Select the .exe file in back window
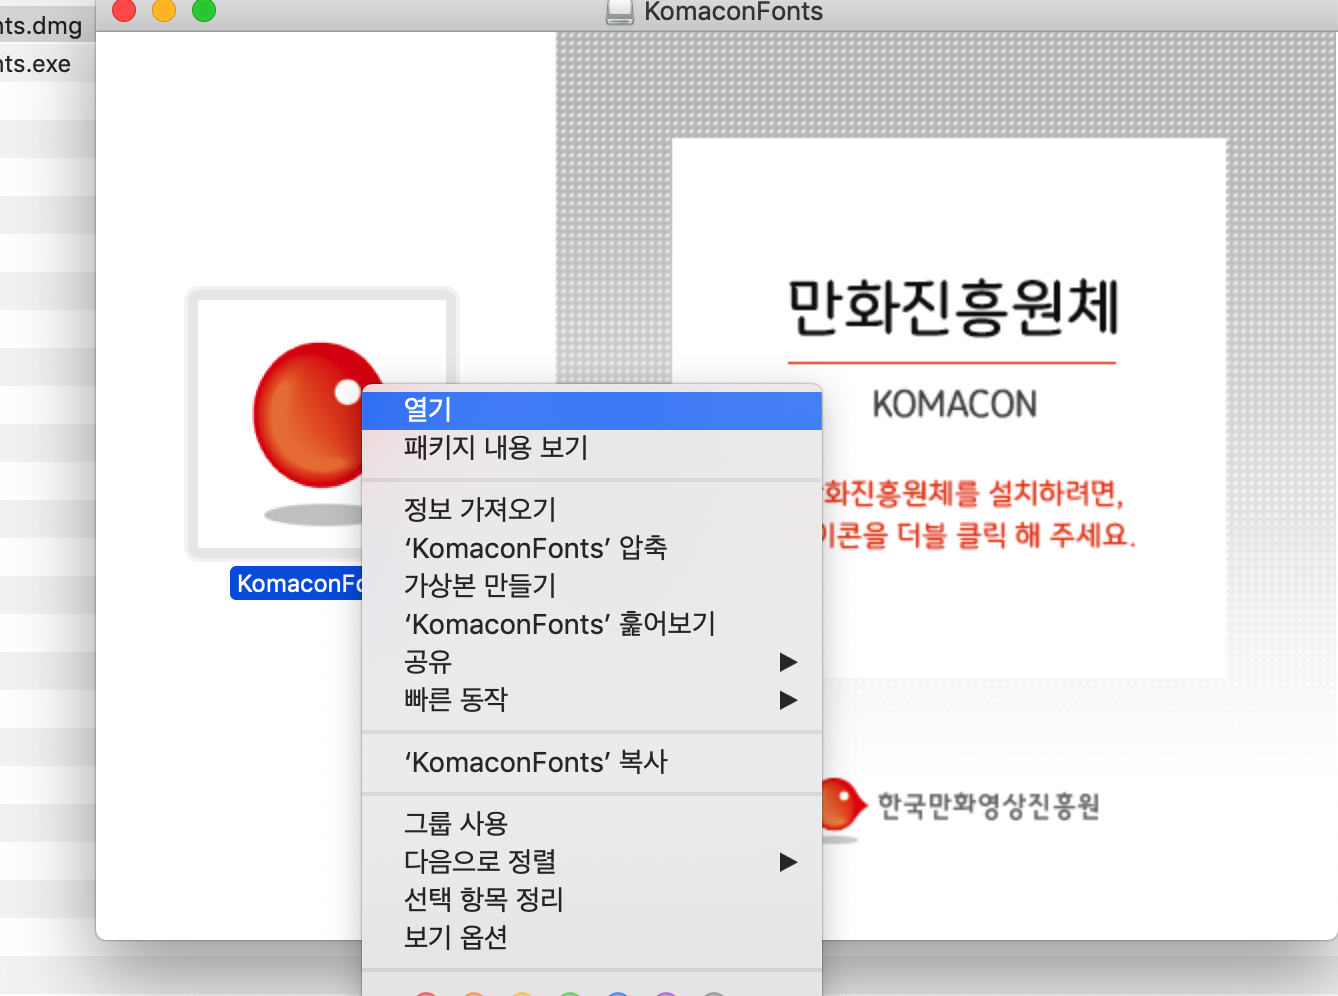Viewport: 1338px width, 996px height. pyautogui.click(x=36, y=64)
